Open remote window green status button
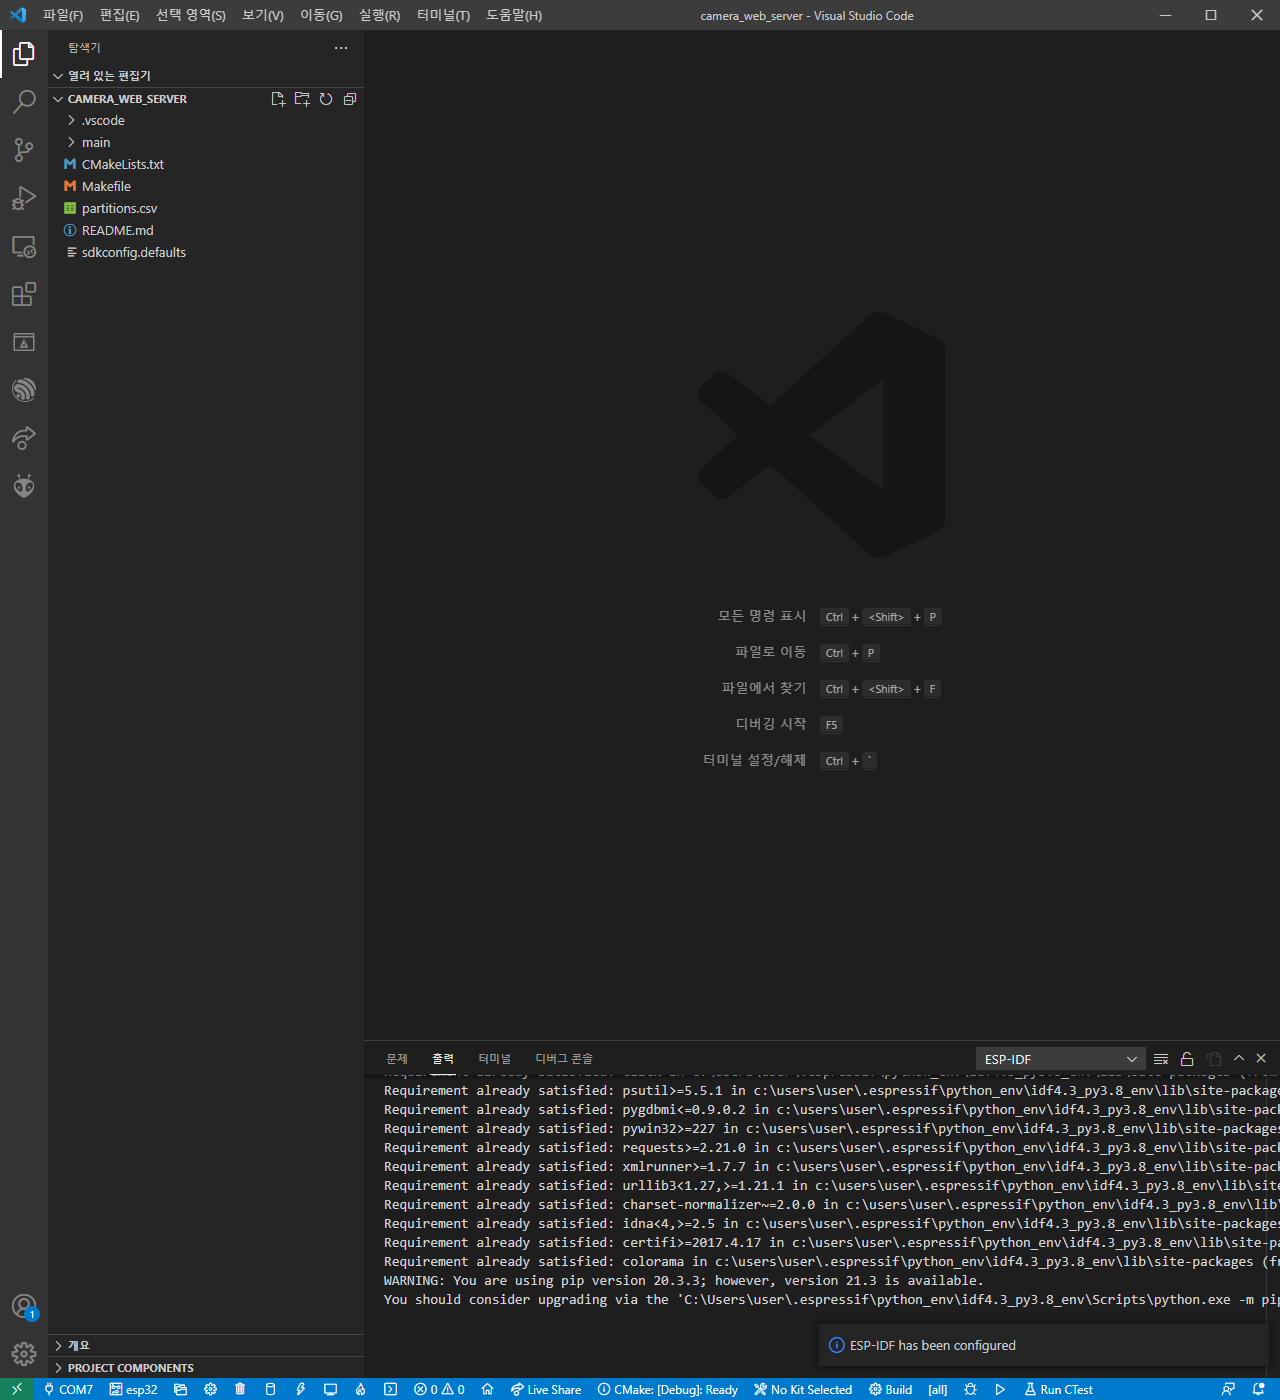1280x1400 pixels. (17, 1389)
